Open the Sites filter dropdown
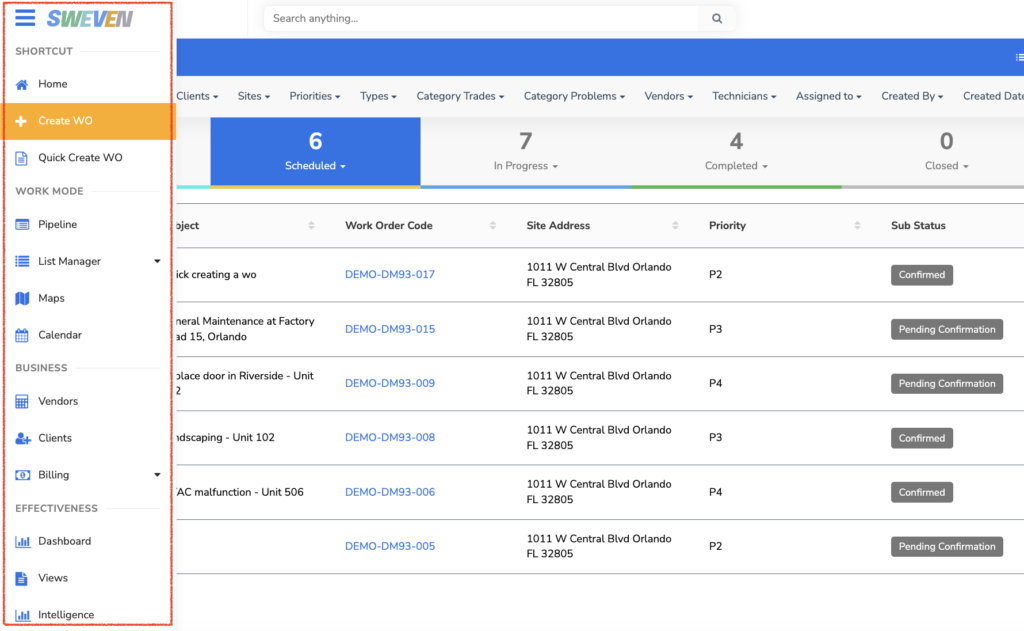This screenshot has height=631, width=1024. tap(253, 96)
